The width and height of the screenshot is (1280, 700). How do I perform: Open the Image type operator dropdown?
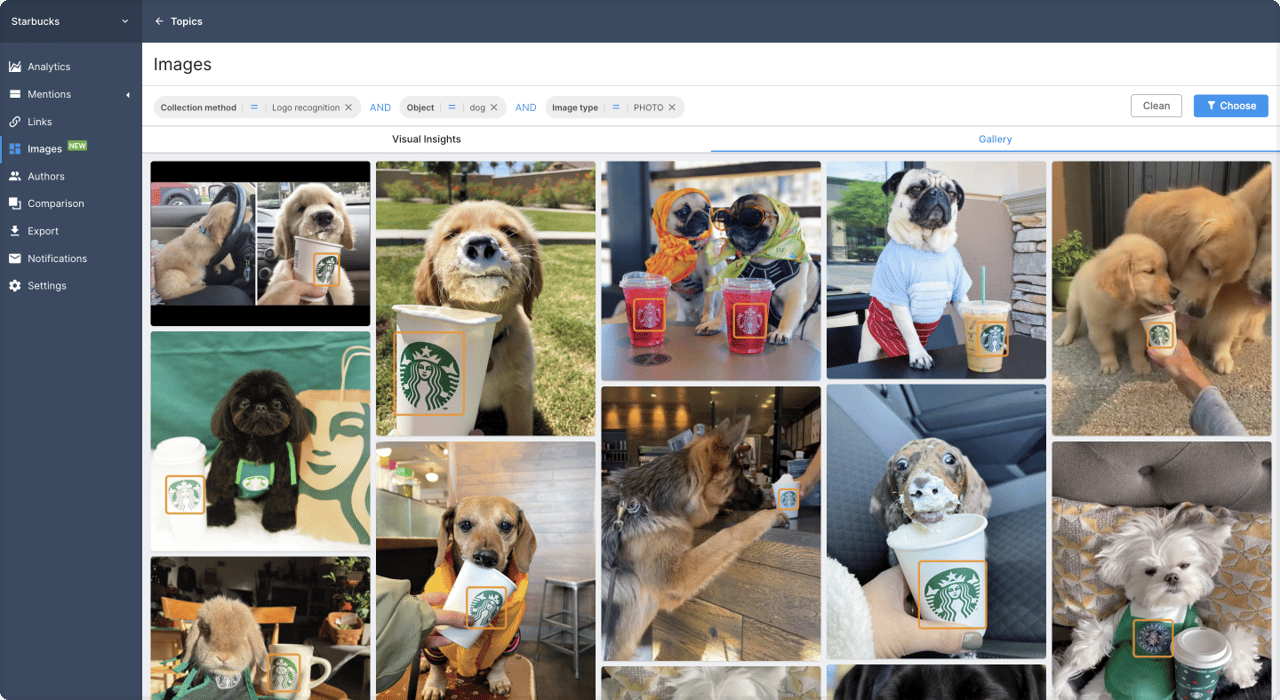coord(614,107)
